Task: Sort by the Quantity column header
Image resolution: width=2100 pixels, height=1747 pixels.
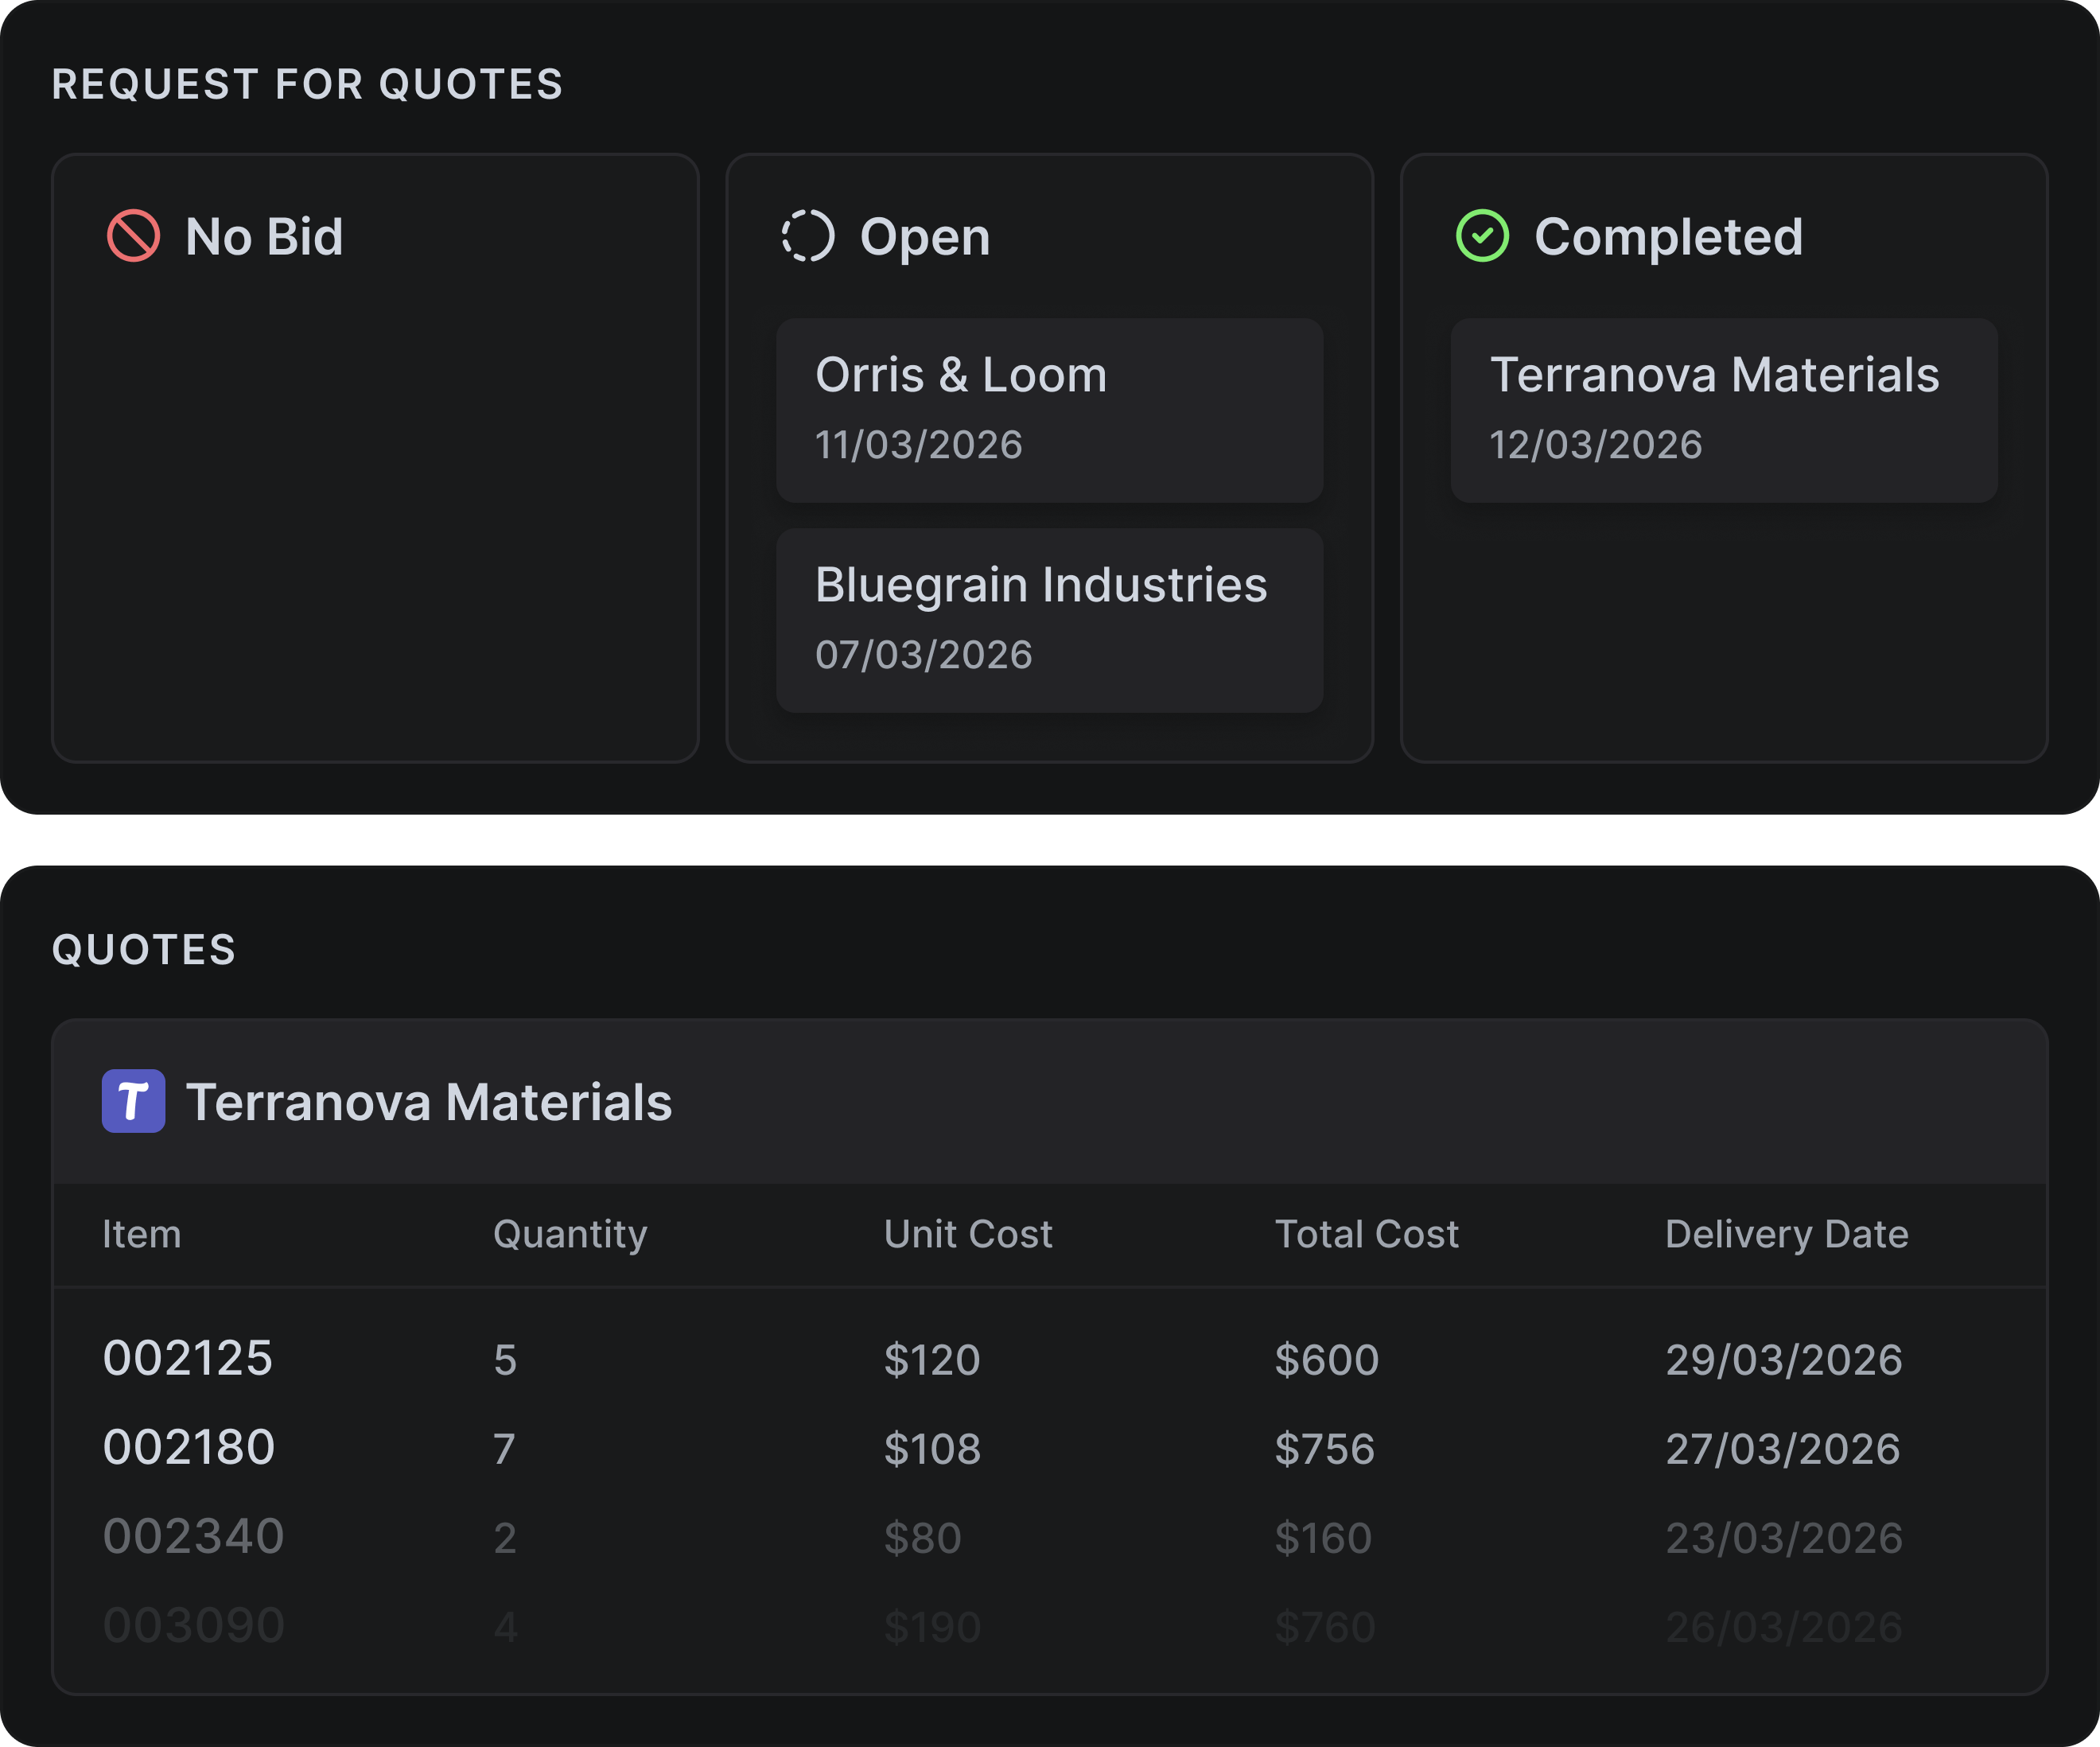Action: 570,1234
